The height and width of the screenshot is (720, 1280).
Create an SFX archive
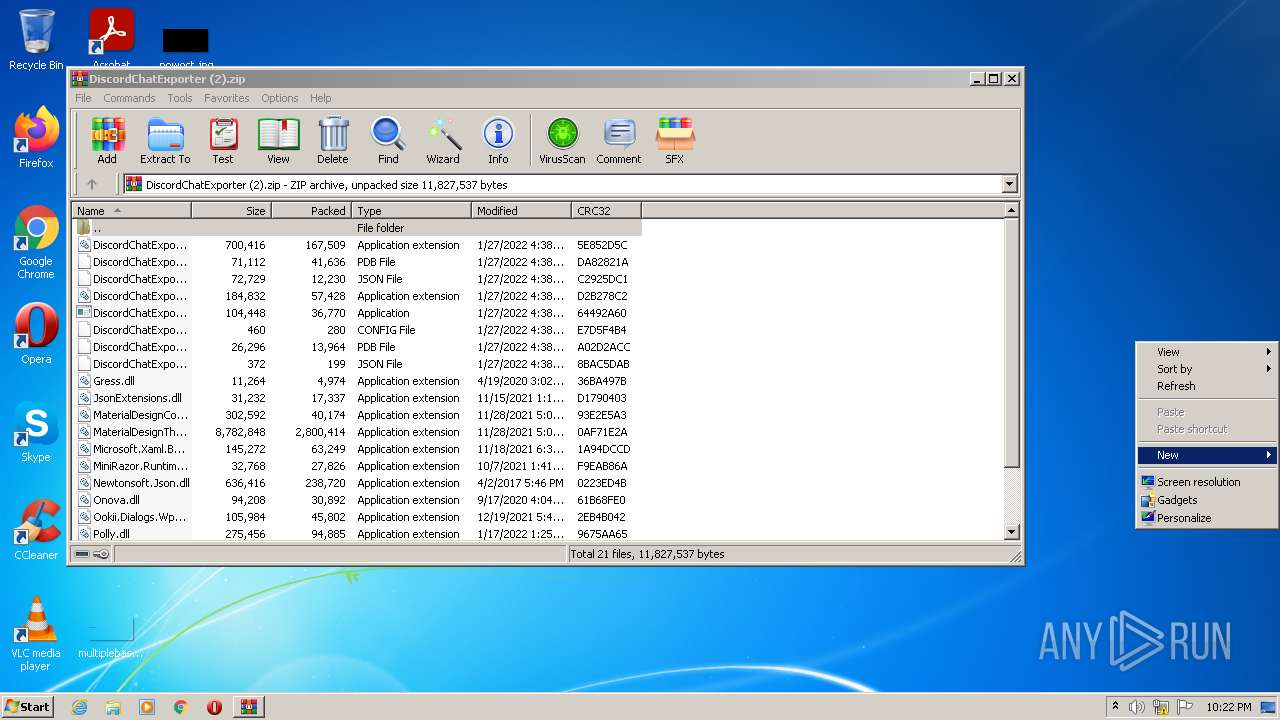(675, 140)
